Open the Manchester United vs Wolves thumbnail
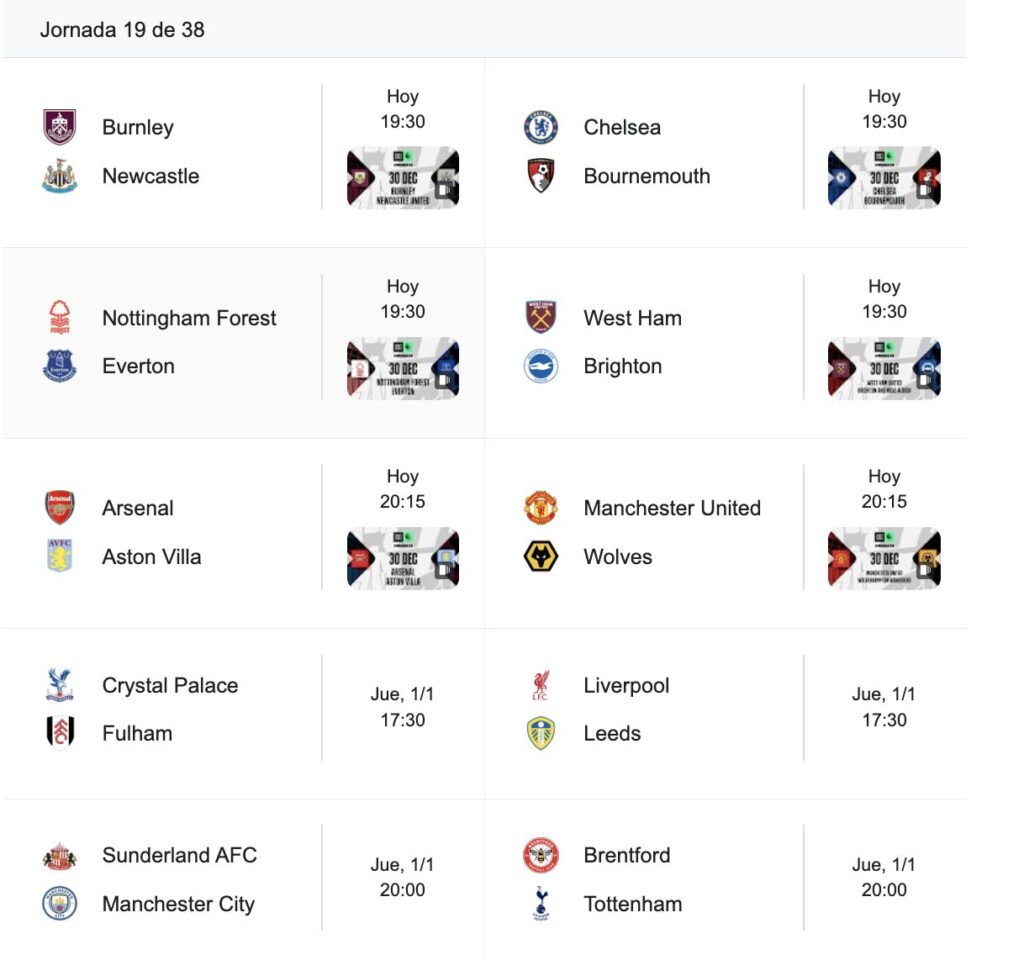 click(x=884, y=558)
